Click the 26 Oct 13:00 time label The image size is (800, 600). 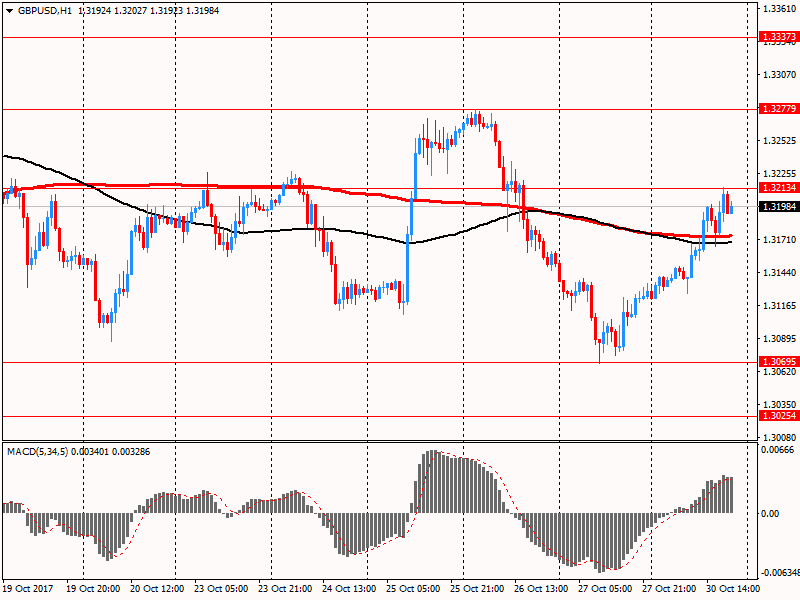(541, 589)
